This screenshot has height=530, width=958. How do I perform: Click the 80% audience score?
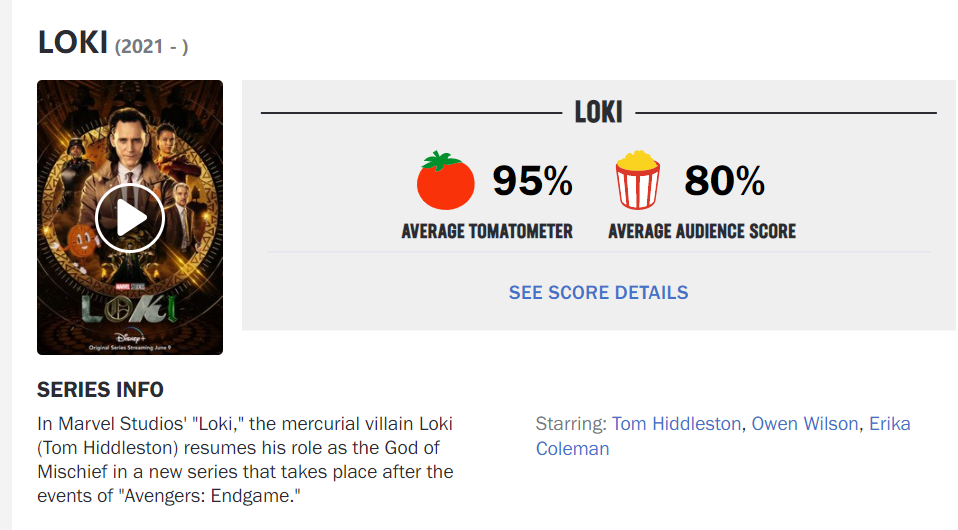click(724, 181)
